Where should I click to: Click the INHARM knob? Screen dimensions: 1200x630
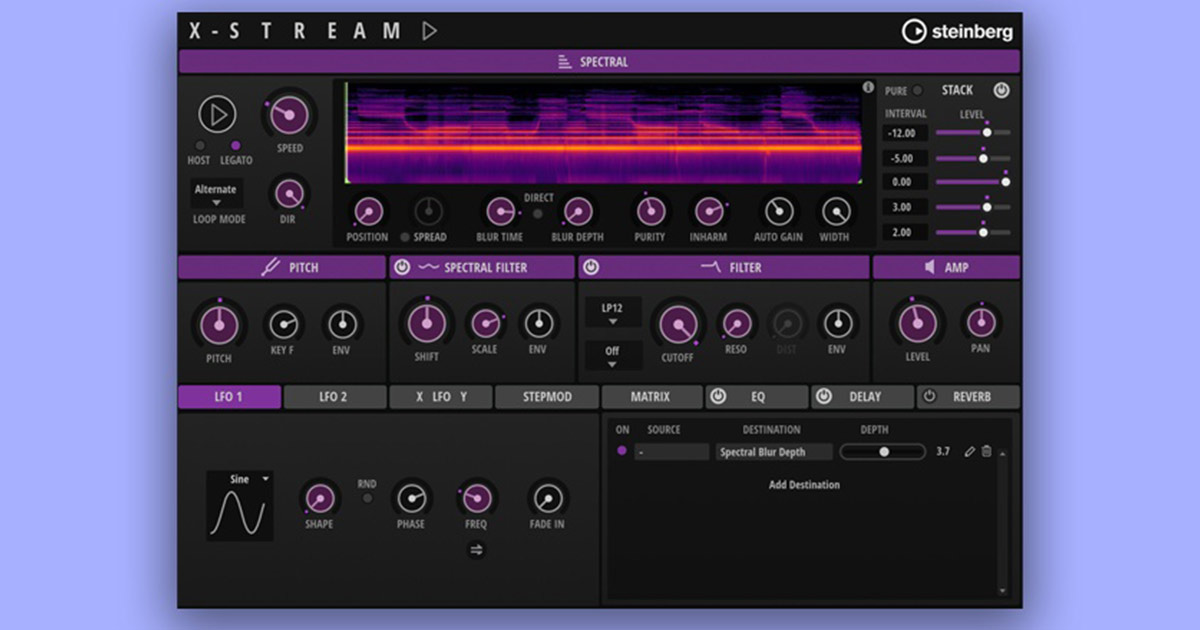pos(709,211)
